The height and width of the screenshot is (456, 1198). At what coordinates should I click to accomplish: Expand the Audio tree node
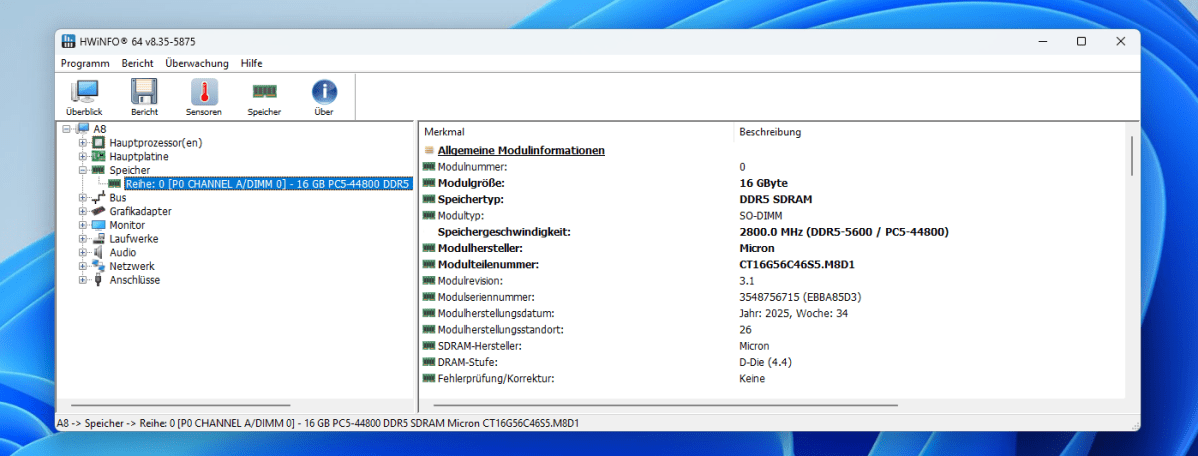(x=83, y=253)
